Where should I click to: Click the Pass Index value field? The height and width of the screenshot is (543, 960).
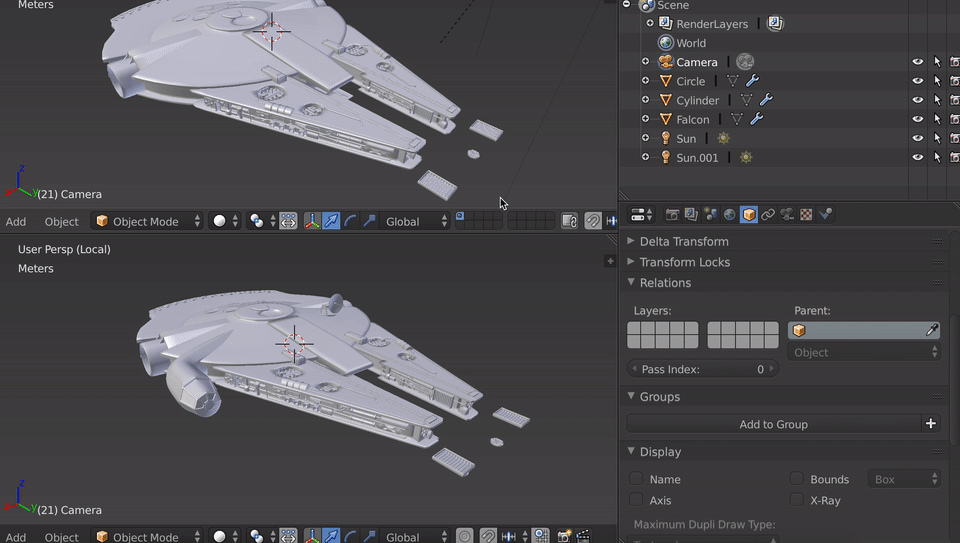pos(703,369)
